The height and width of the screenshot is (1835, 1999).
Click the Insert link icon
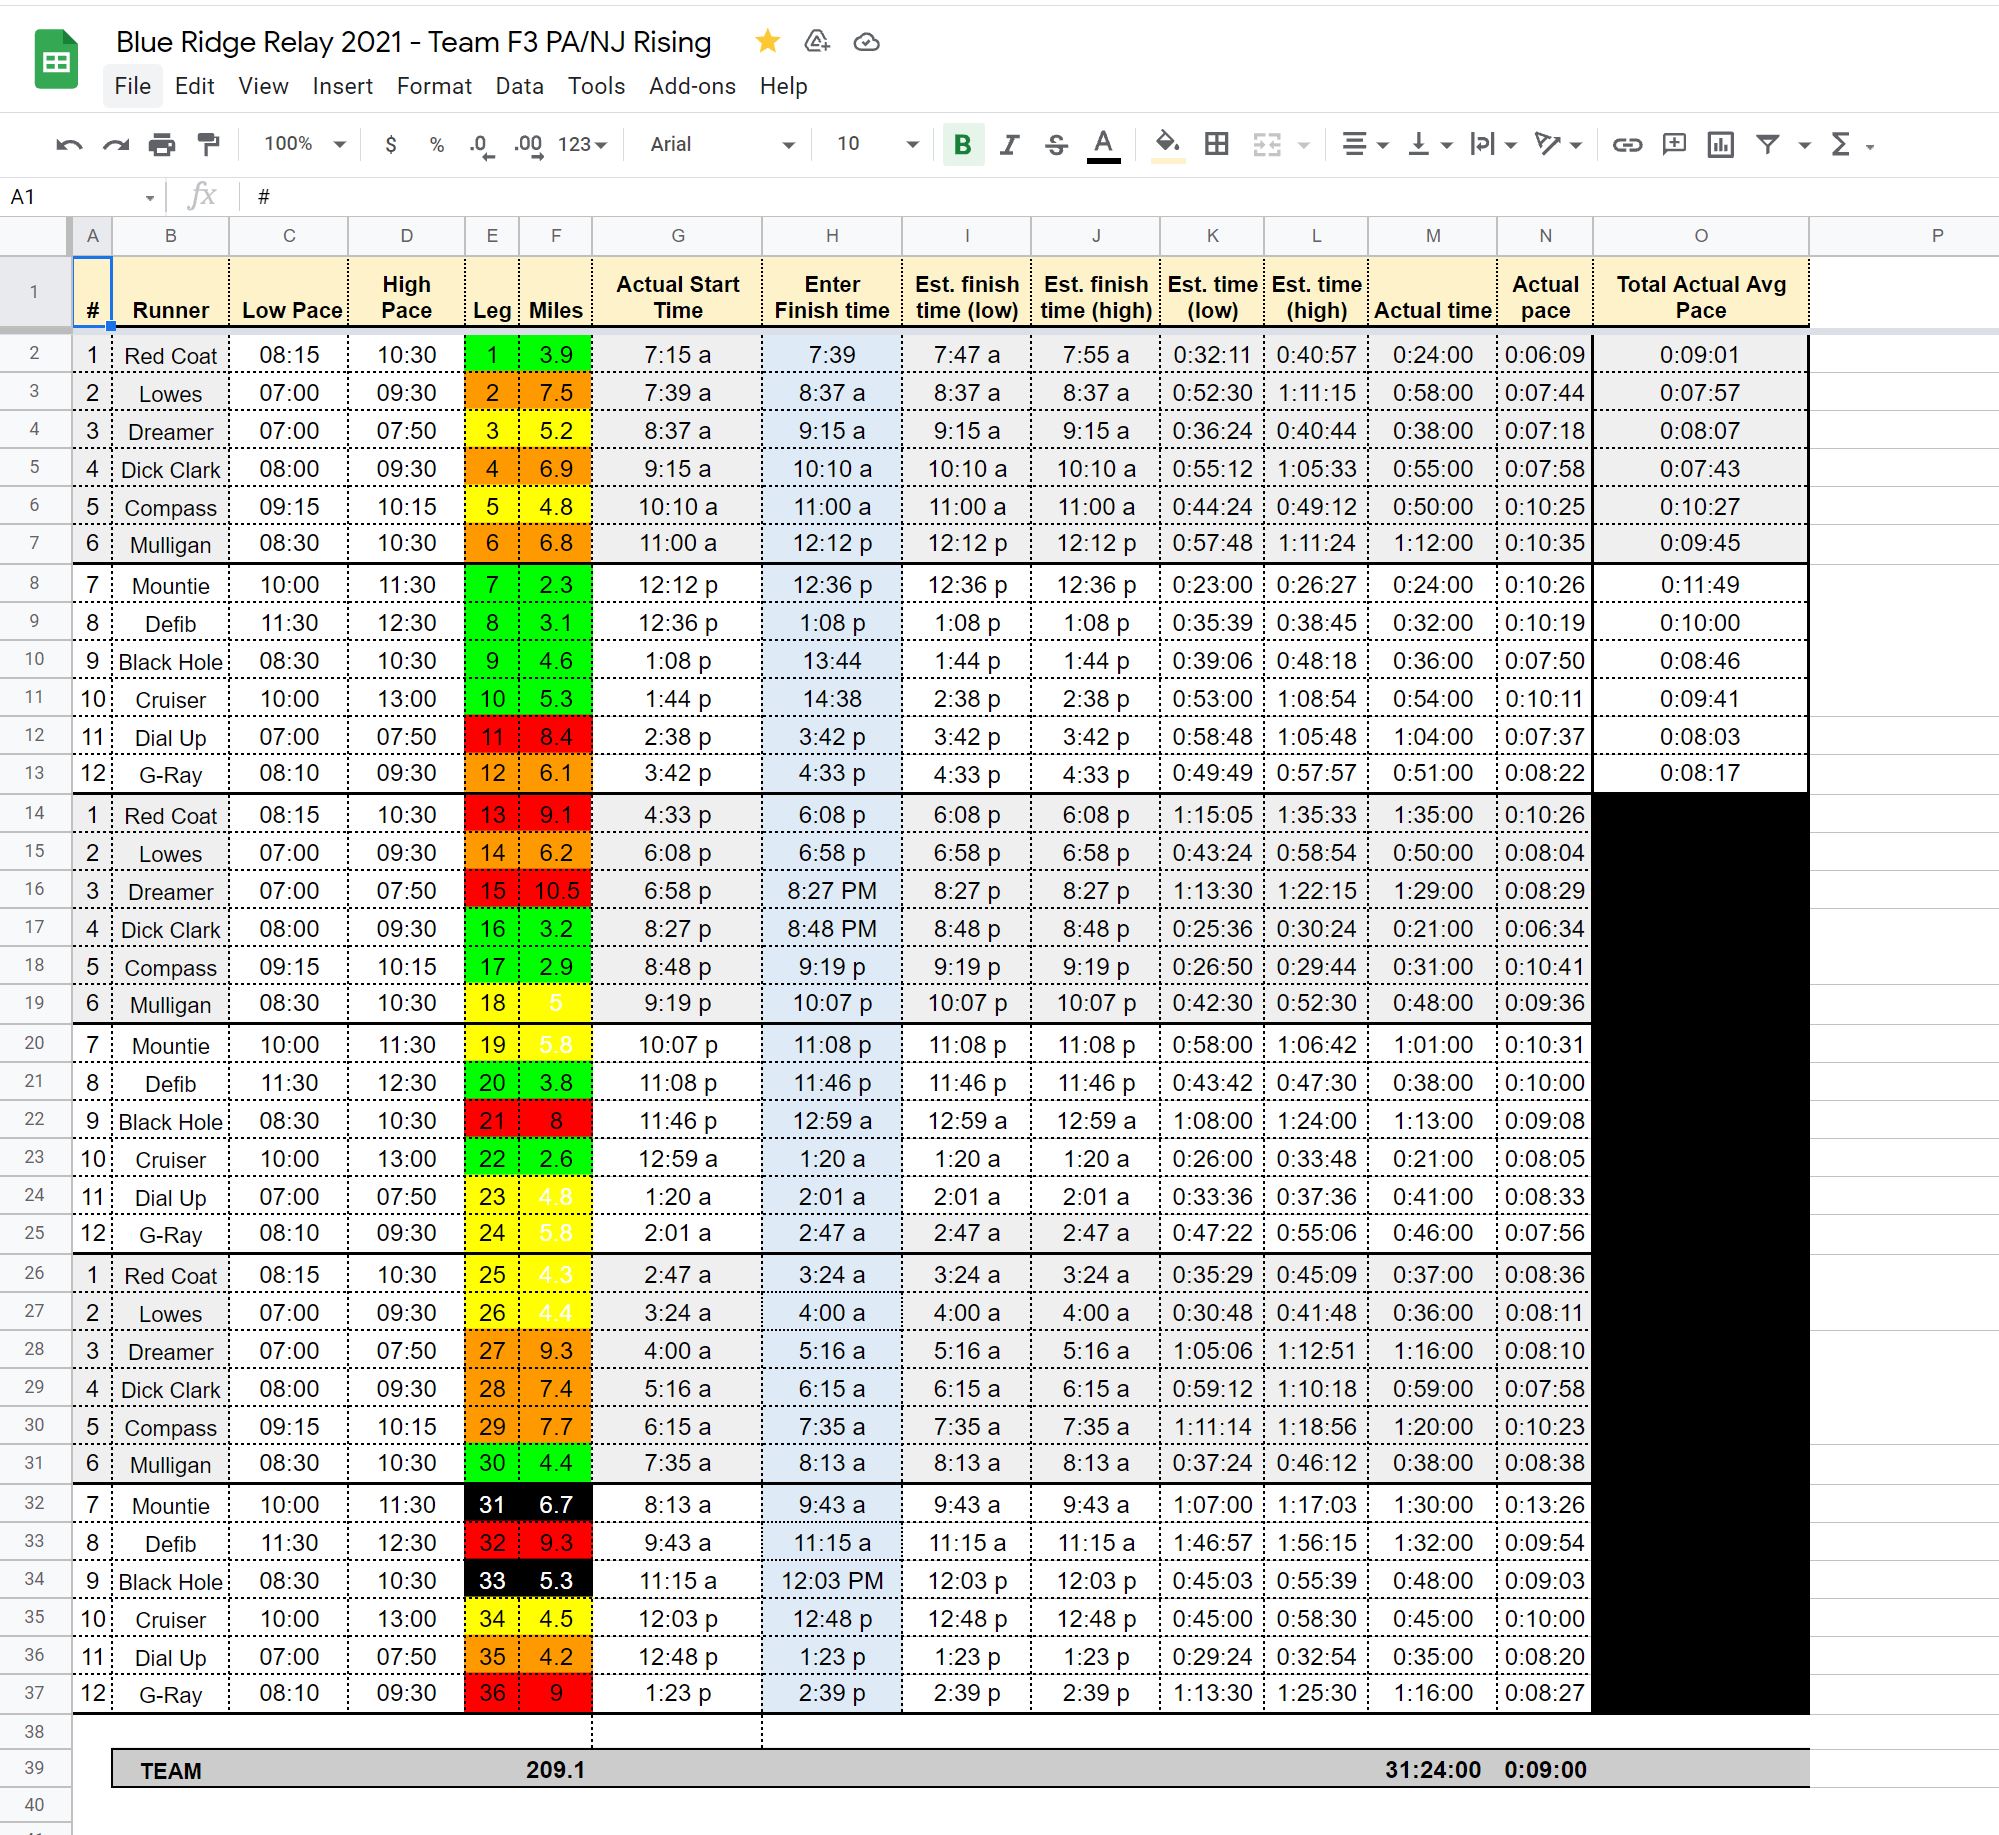click(1627, 145)
